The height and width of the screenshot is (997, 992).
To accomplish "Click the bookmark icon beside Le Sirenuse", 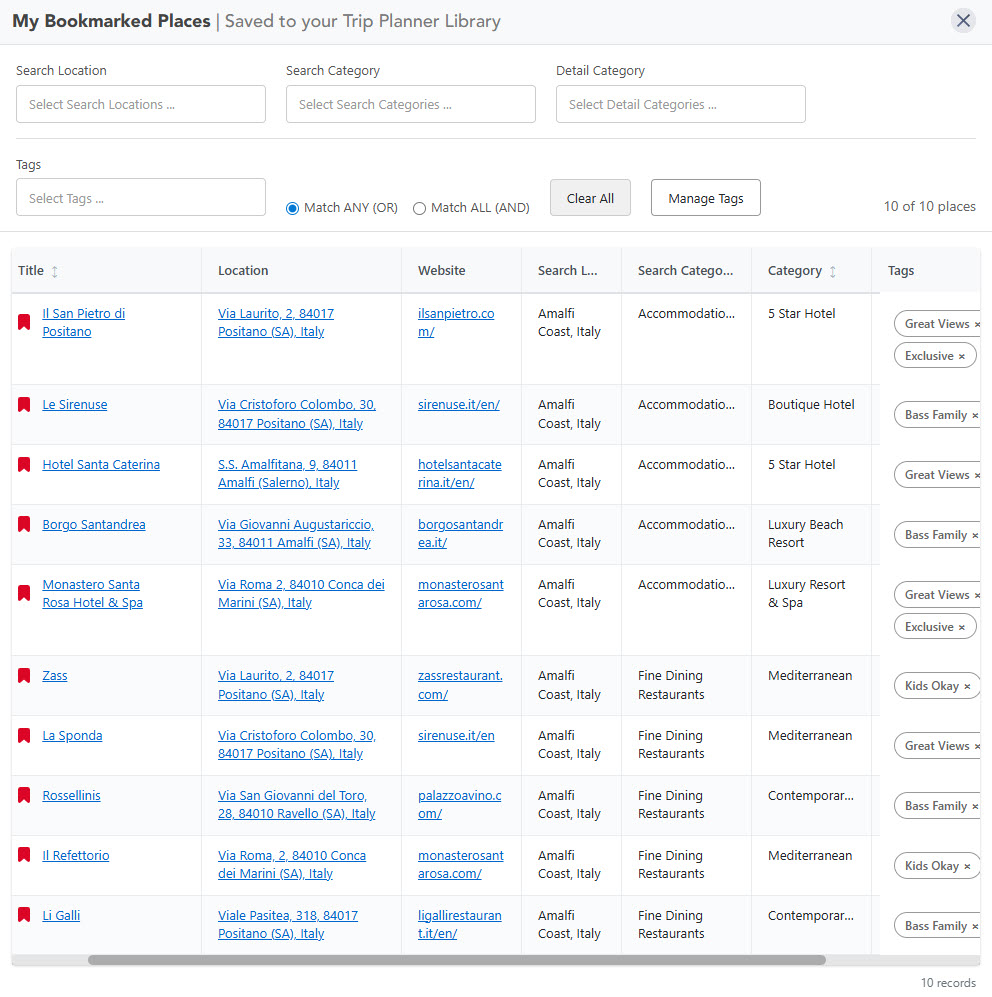I will click(x=24, y=405).
